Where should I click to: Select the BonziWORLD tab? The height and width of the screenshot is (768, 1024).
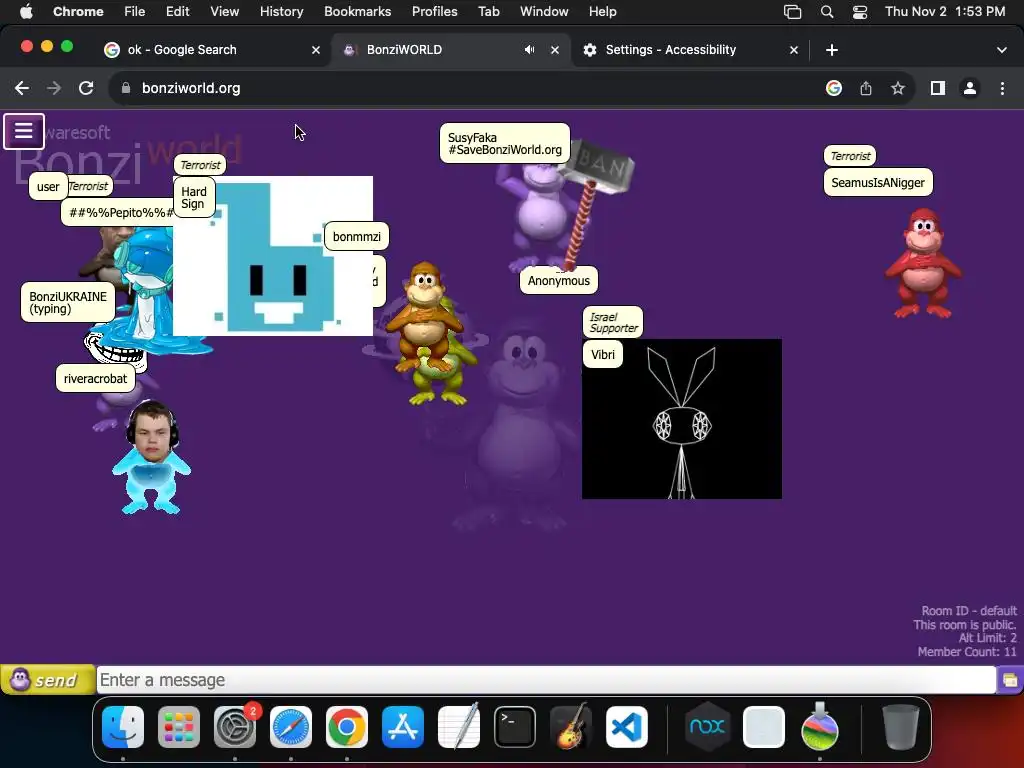431,50
